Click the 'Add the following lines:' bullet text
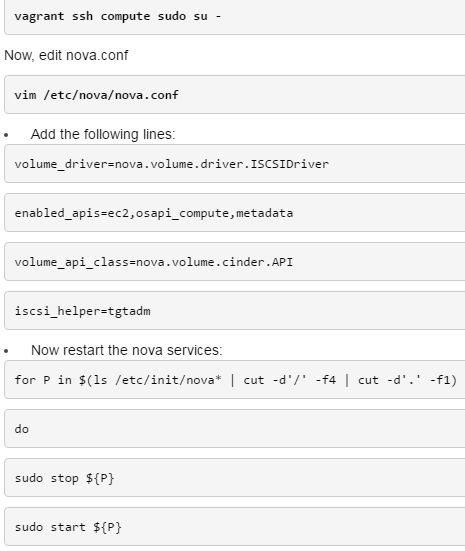The height and width of the screenshot is (551, 465). tap(103, 134)
